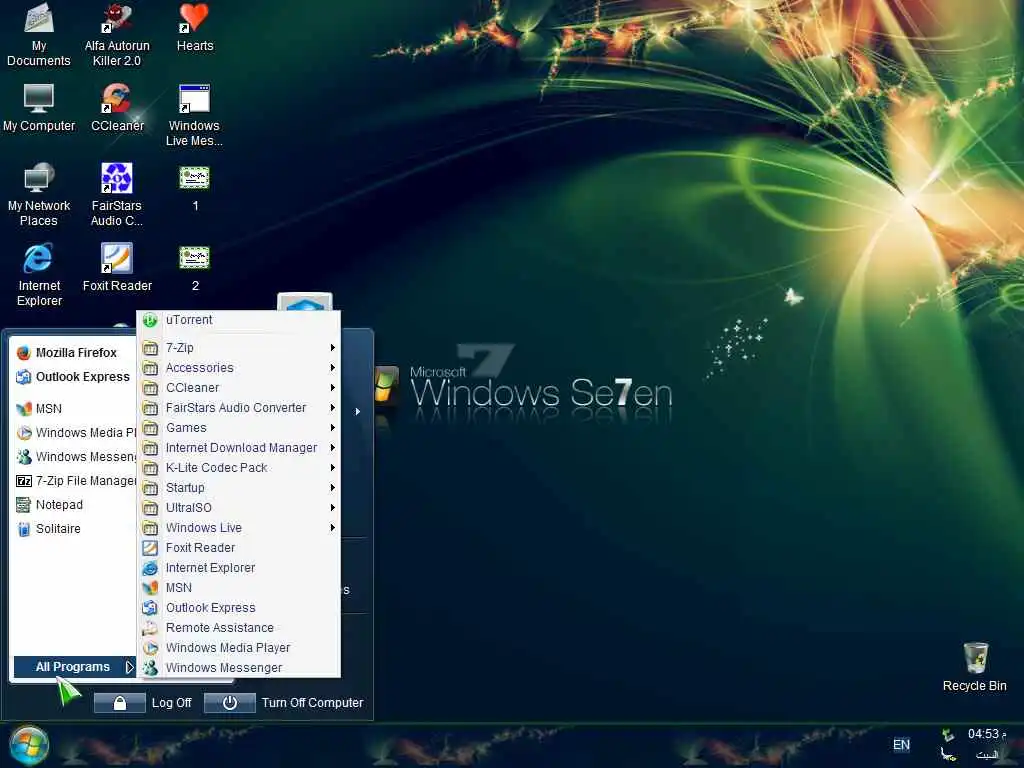Launch Solitaire from Start menu
Screen dimensions: 1024x768
click(72, 529)
